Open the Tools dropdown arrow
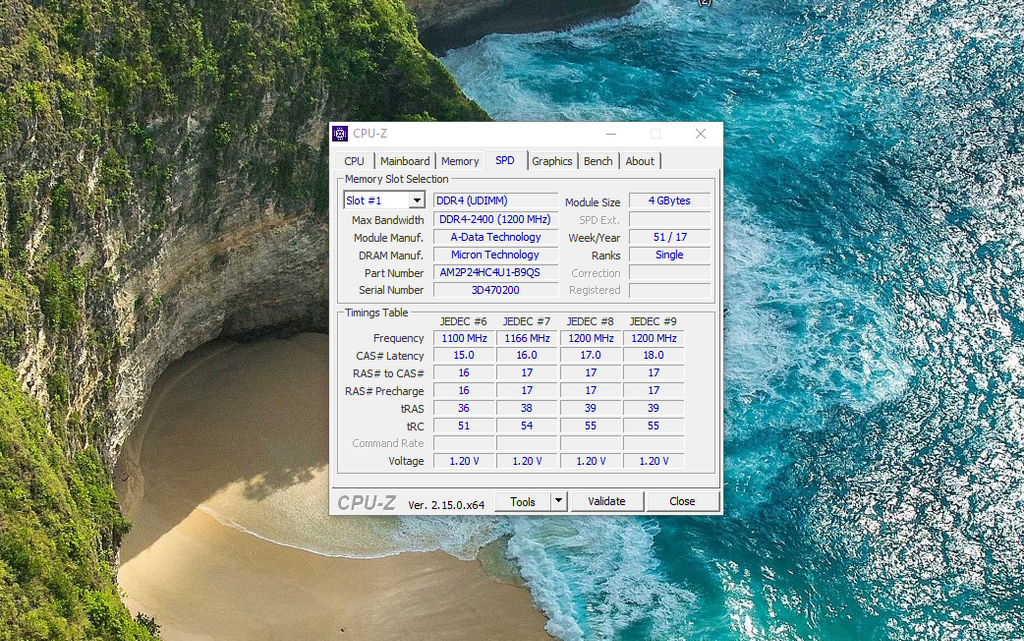Image resolution: width=1024 pixels, height=641 pixels. [558, 501]
